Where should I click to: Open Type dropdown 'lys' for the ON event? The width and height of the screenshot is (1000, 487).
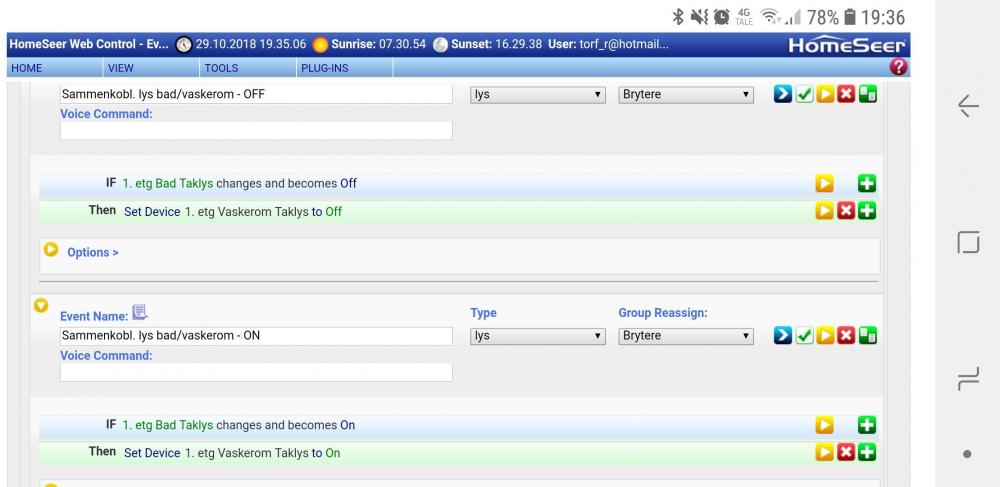(538, 336)
